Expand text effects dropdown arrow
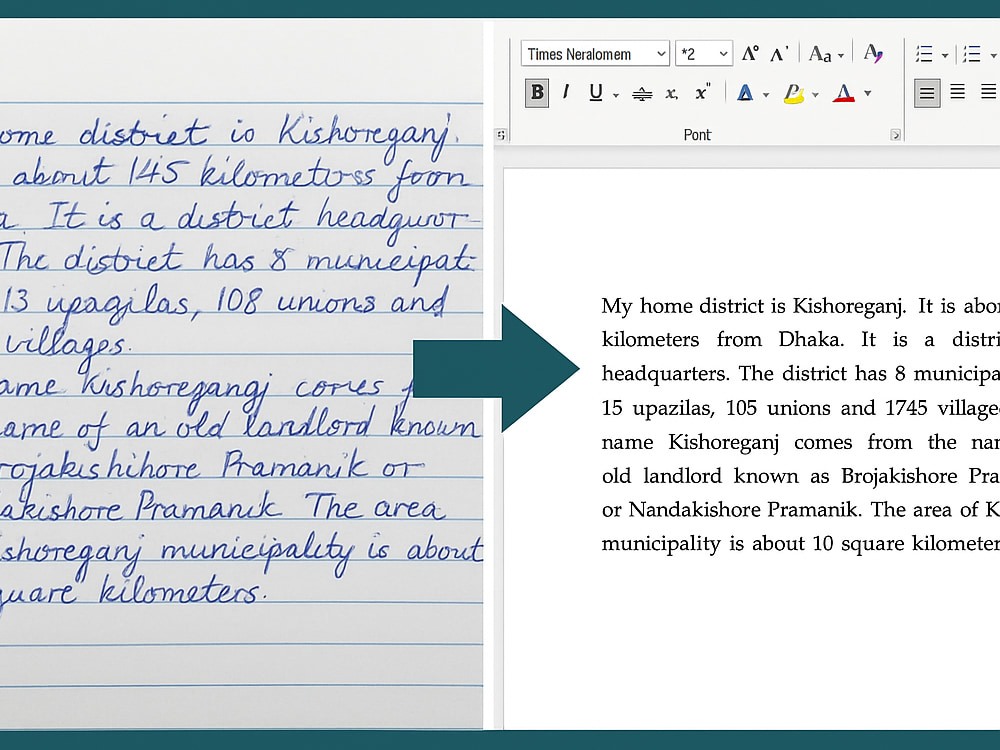Image resolution: width=1000 pixels, height=750 pixels. click(x=765, y=95)
